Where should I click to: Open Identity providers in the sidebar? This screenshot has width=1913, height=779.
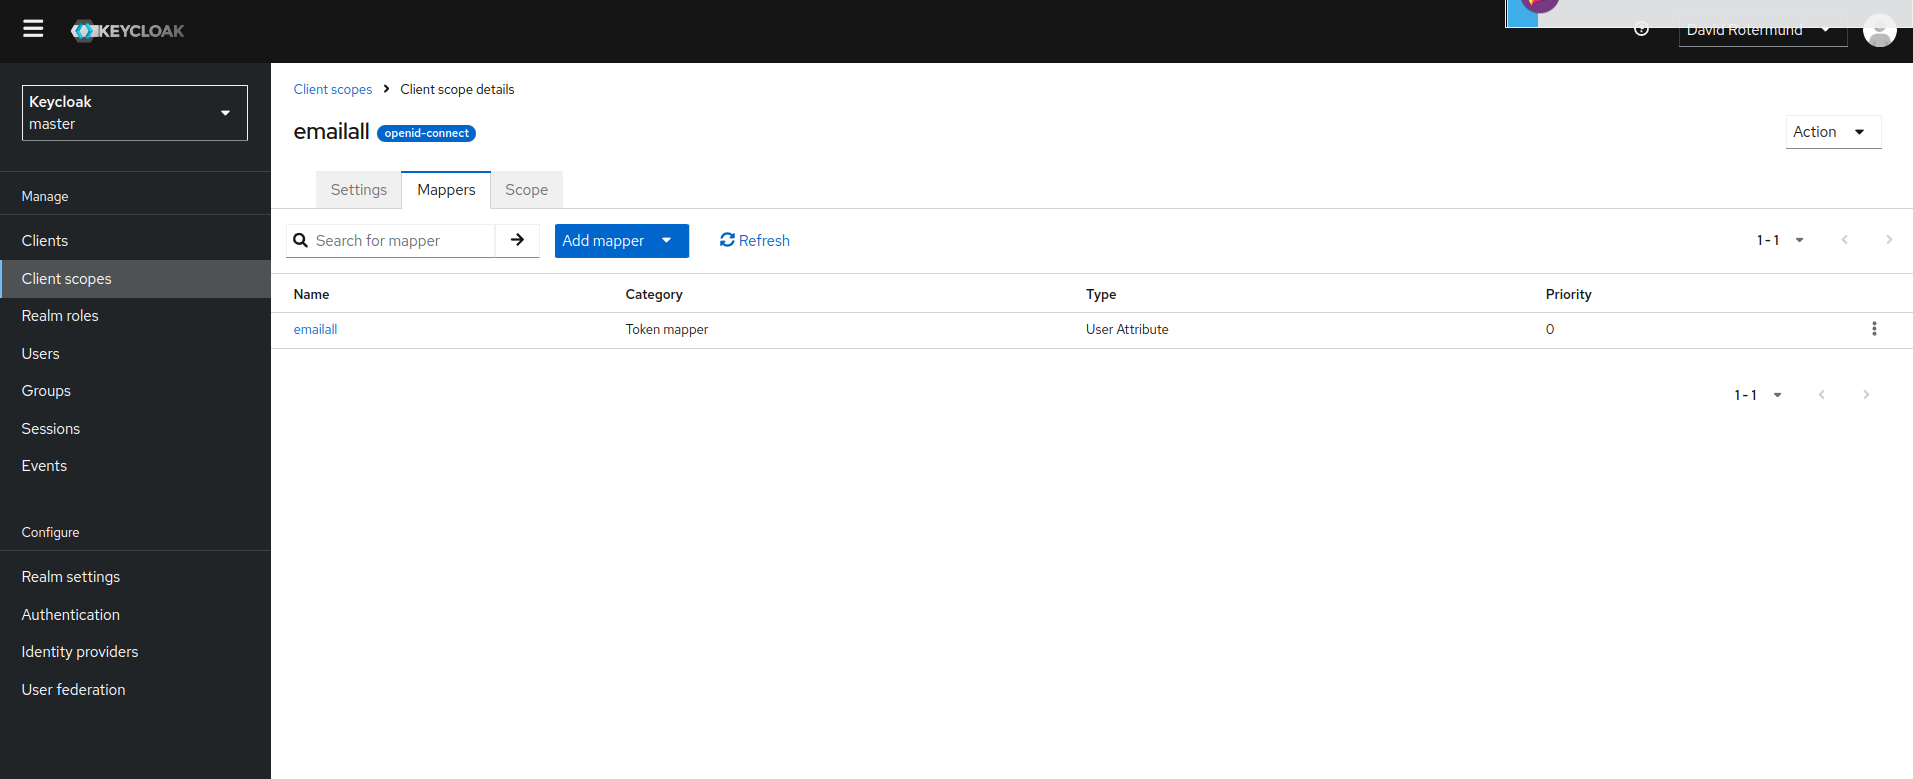pos(135,652)
